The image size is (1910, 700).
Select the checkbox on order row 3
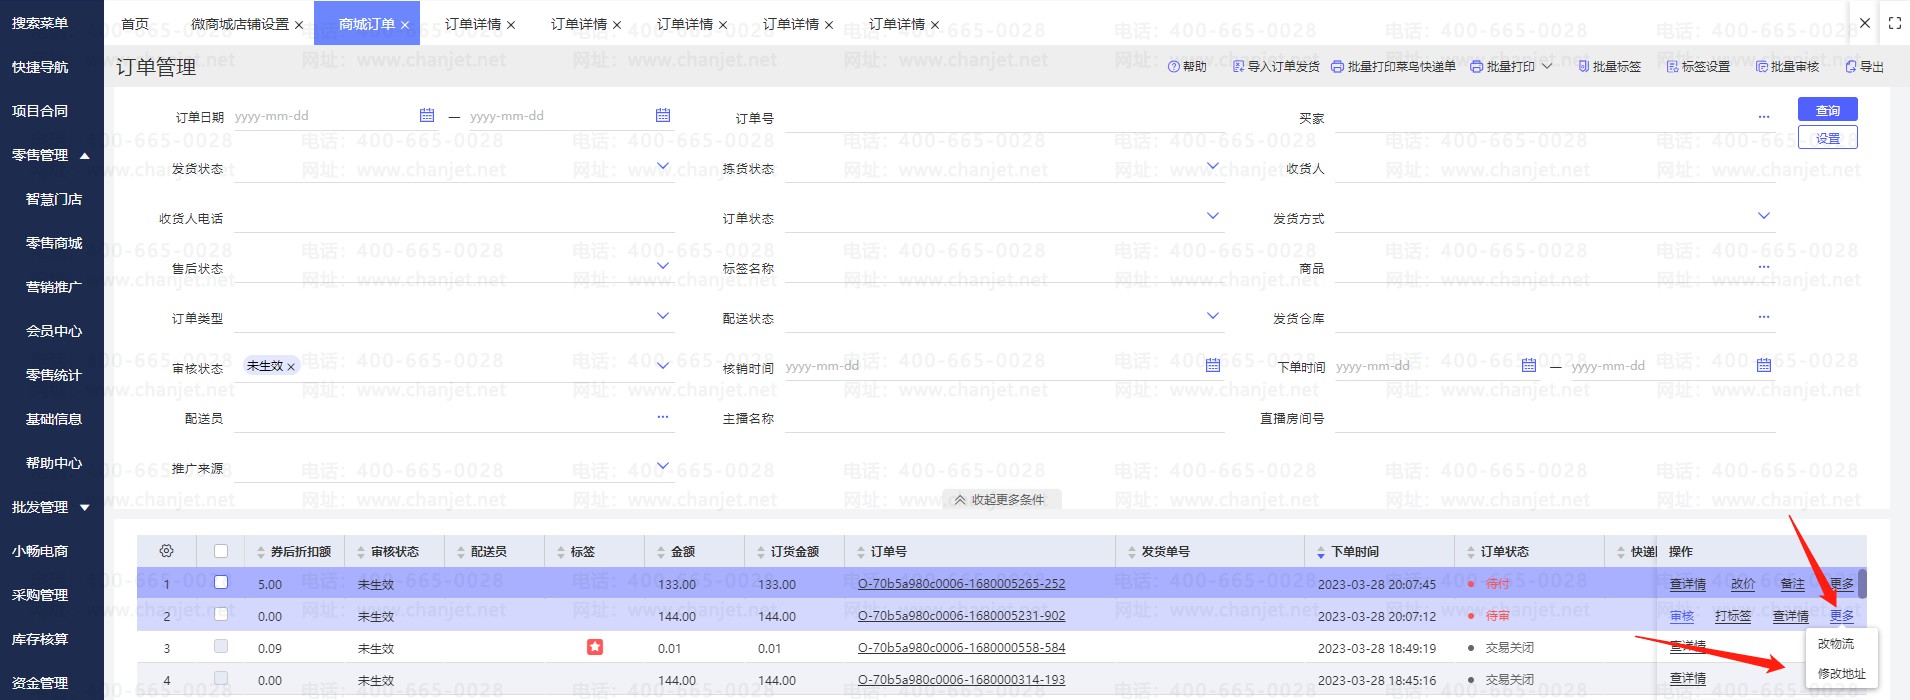[221, 647]
